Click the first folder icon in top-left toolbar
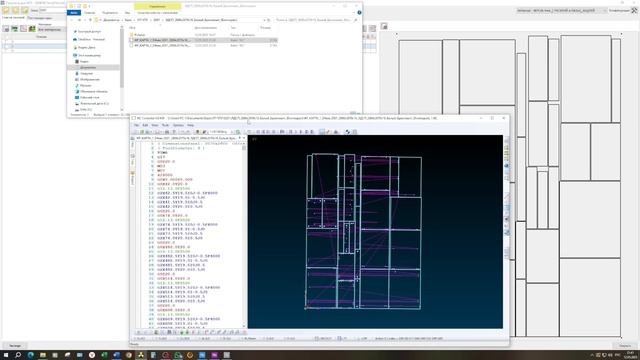This screenshot has height=360, width=640. point(6,11)
